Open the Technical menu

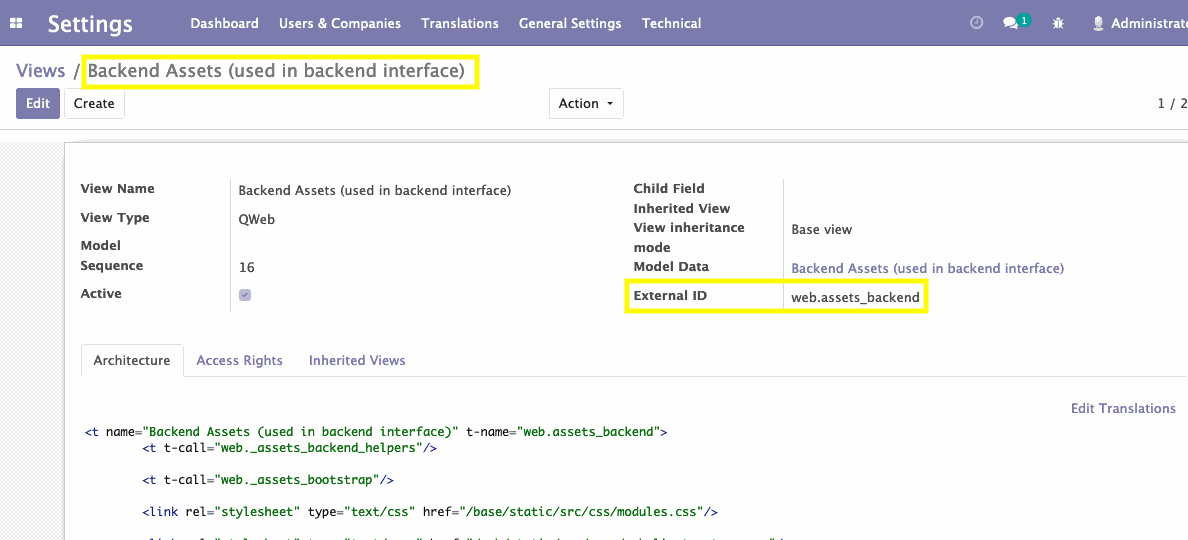tap(671, 23)
